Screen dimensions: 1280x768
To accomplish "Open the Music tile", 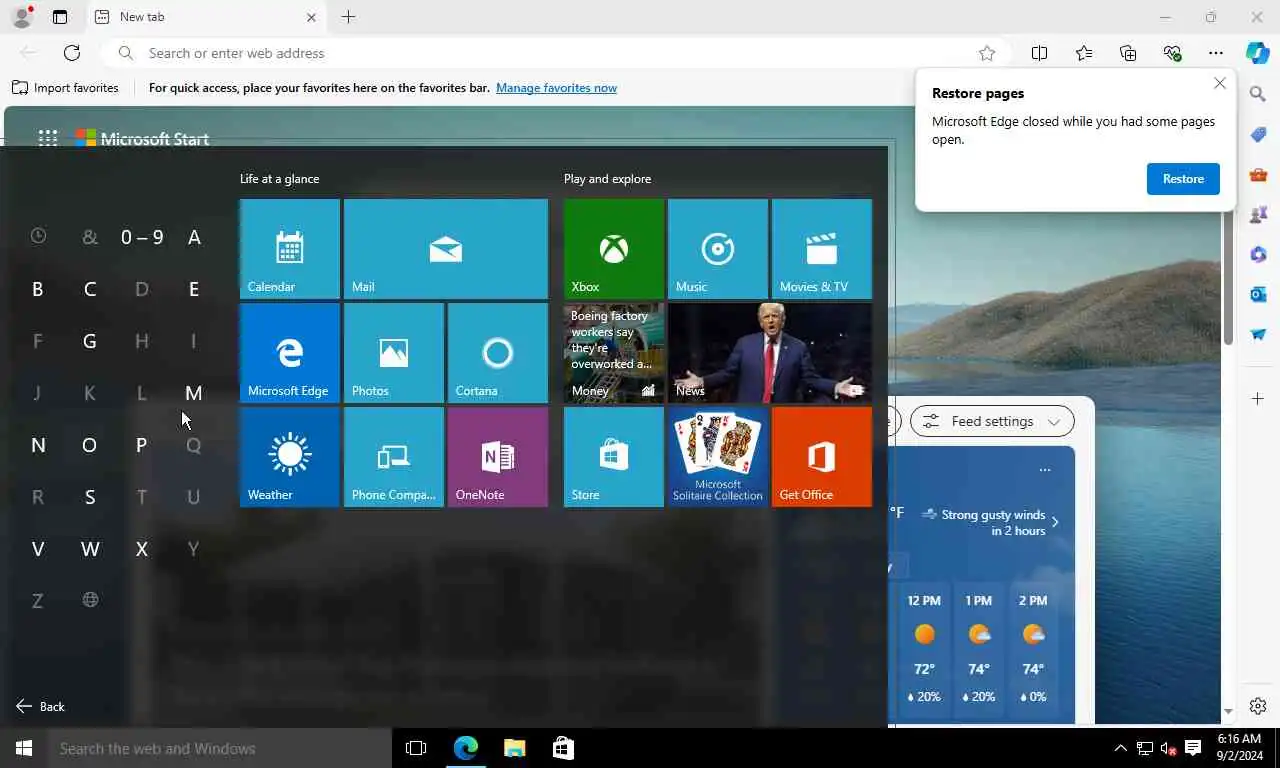I will tap(718, 249).
